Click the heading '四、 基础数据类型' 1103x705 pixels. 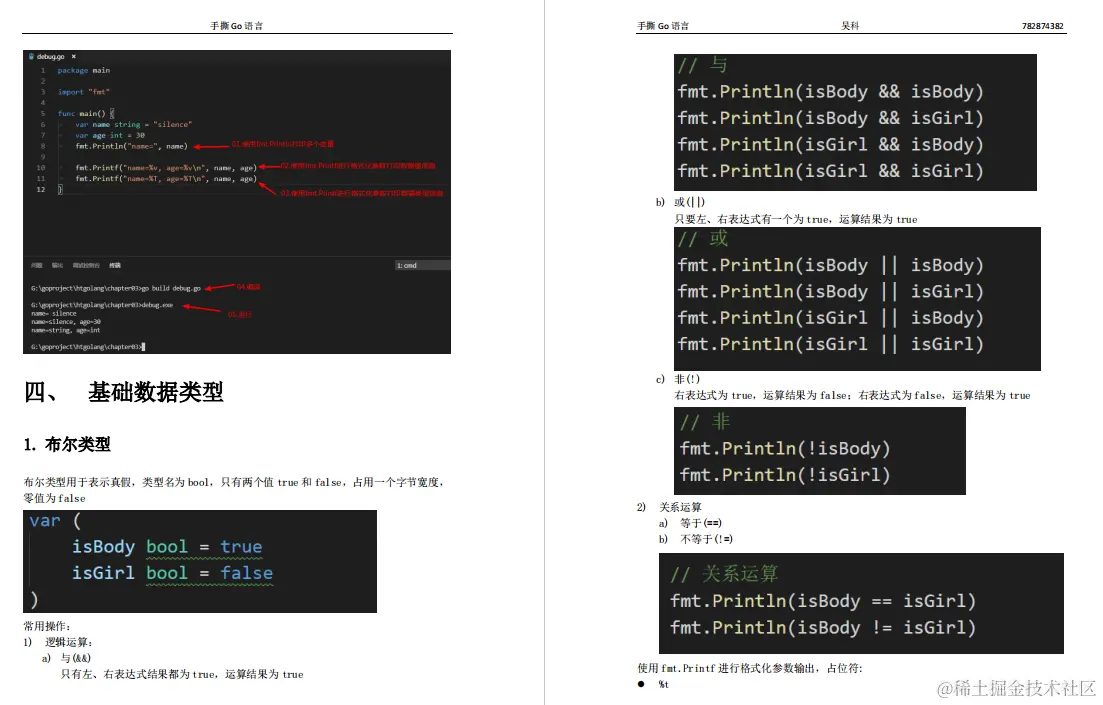click(x=124, y=392)
